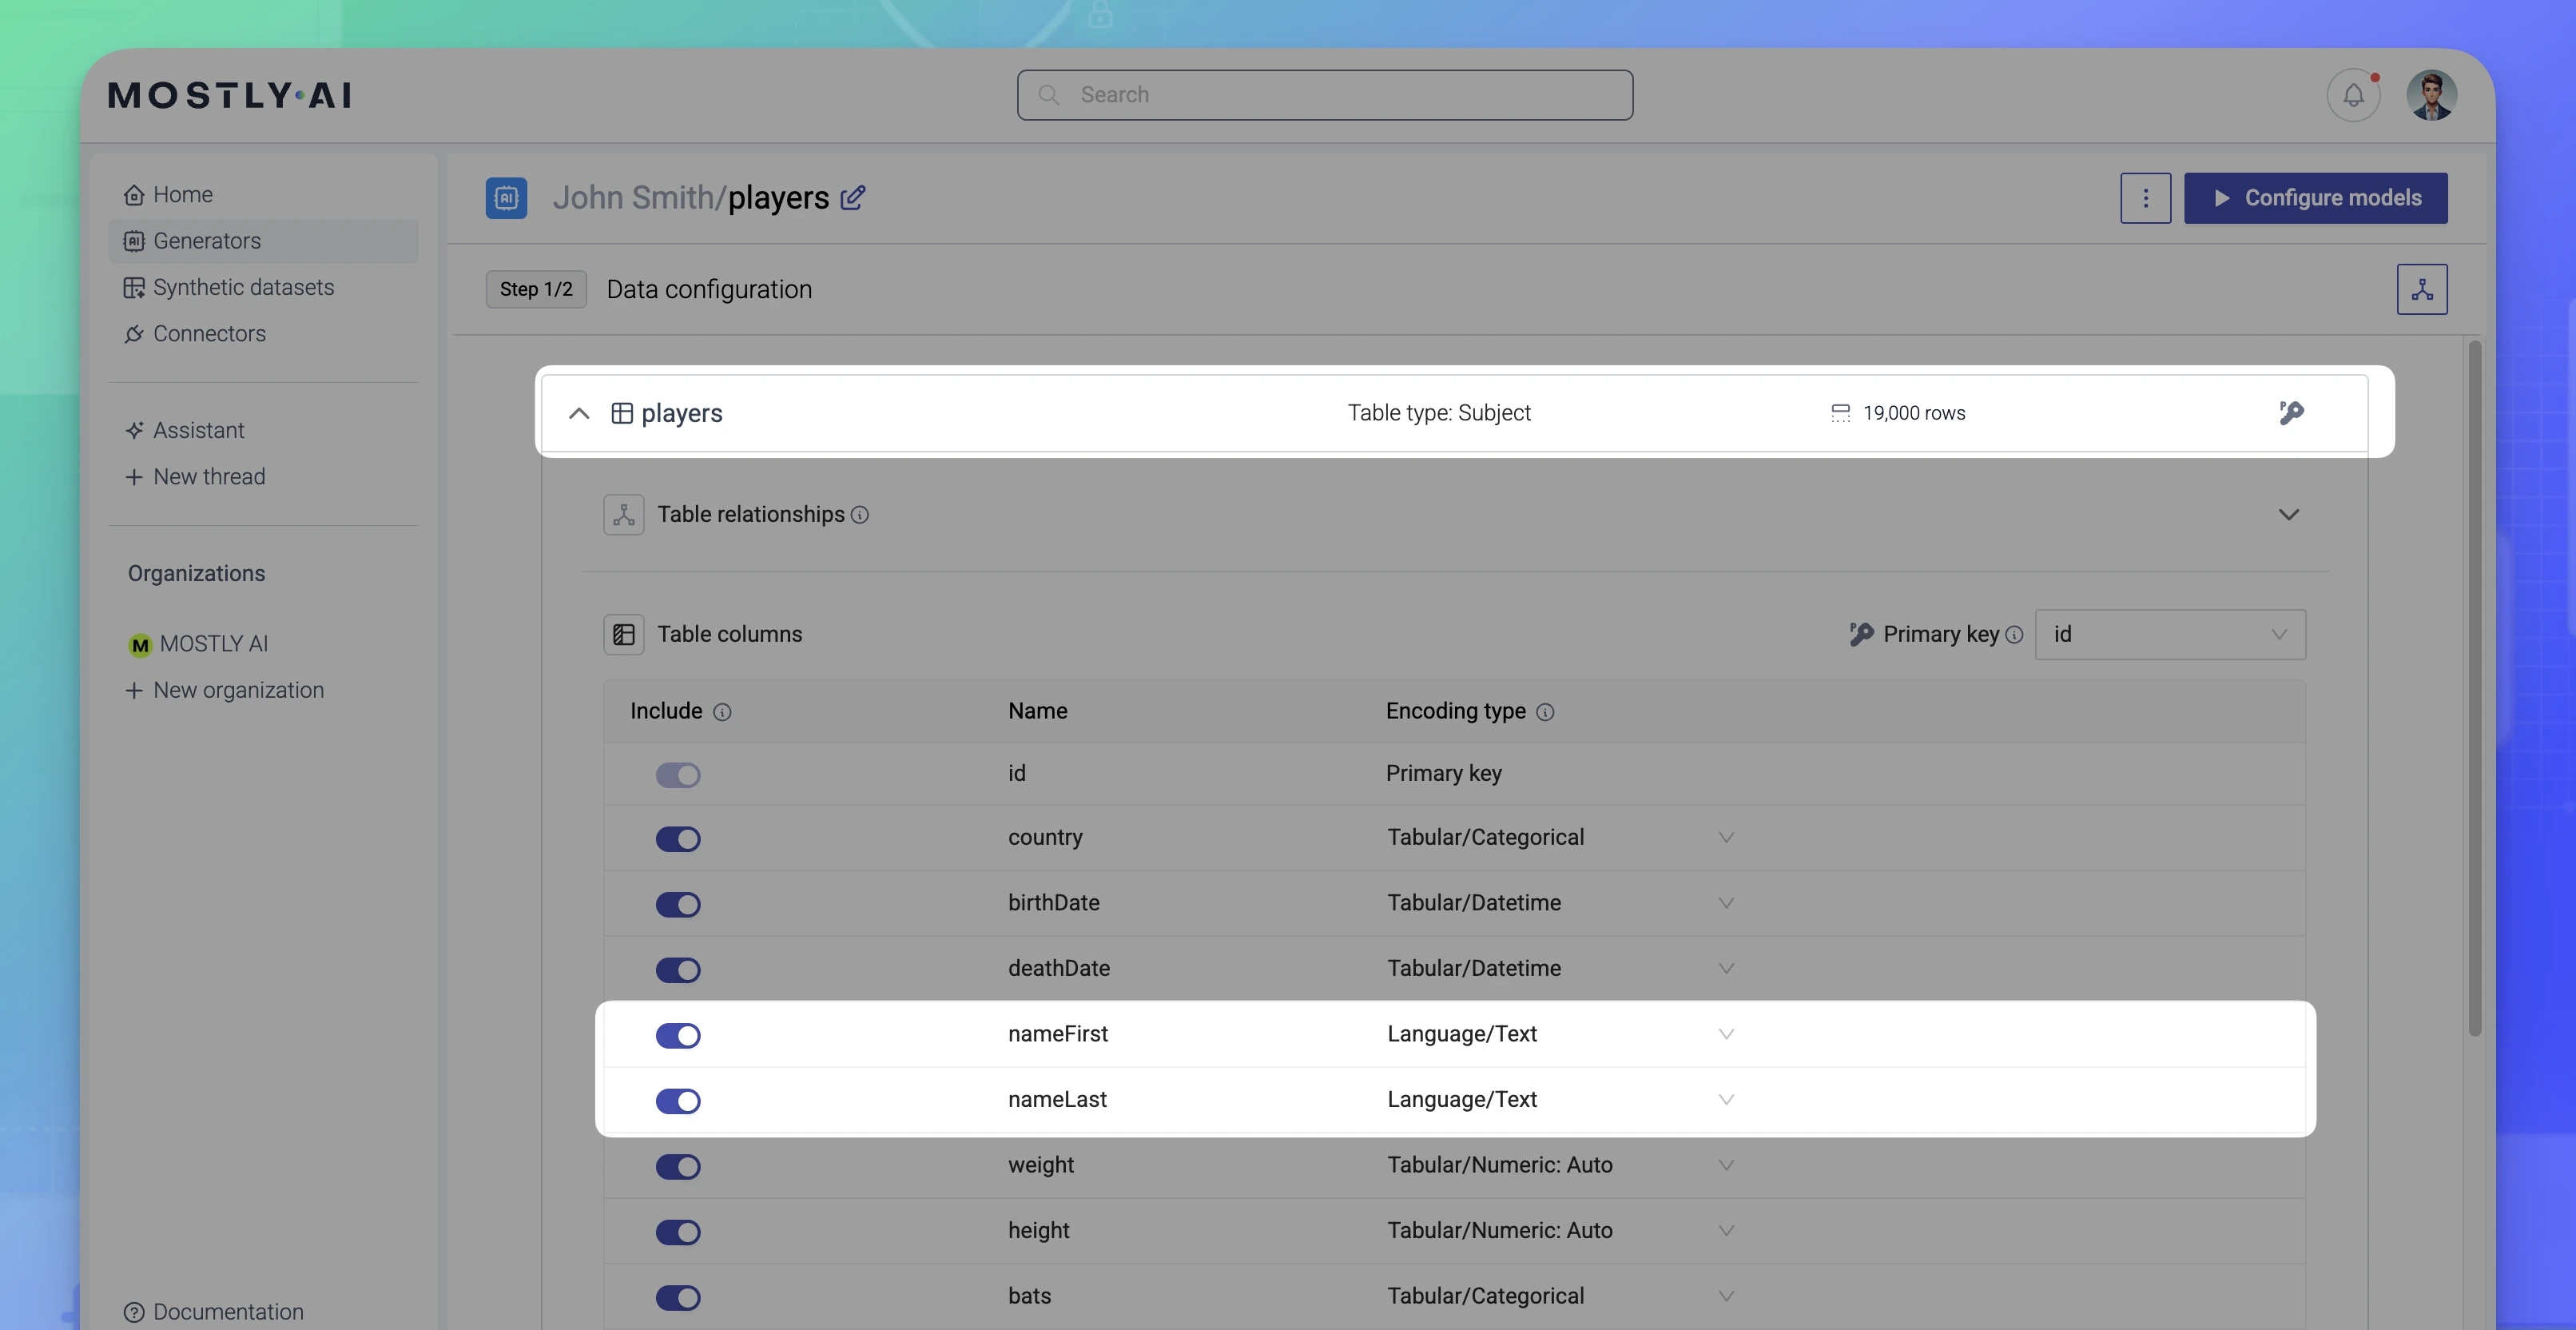Click the Table relationships icon

[x=623, y=515]
